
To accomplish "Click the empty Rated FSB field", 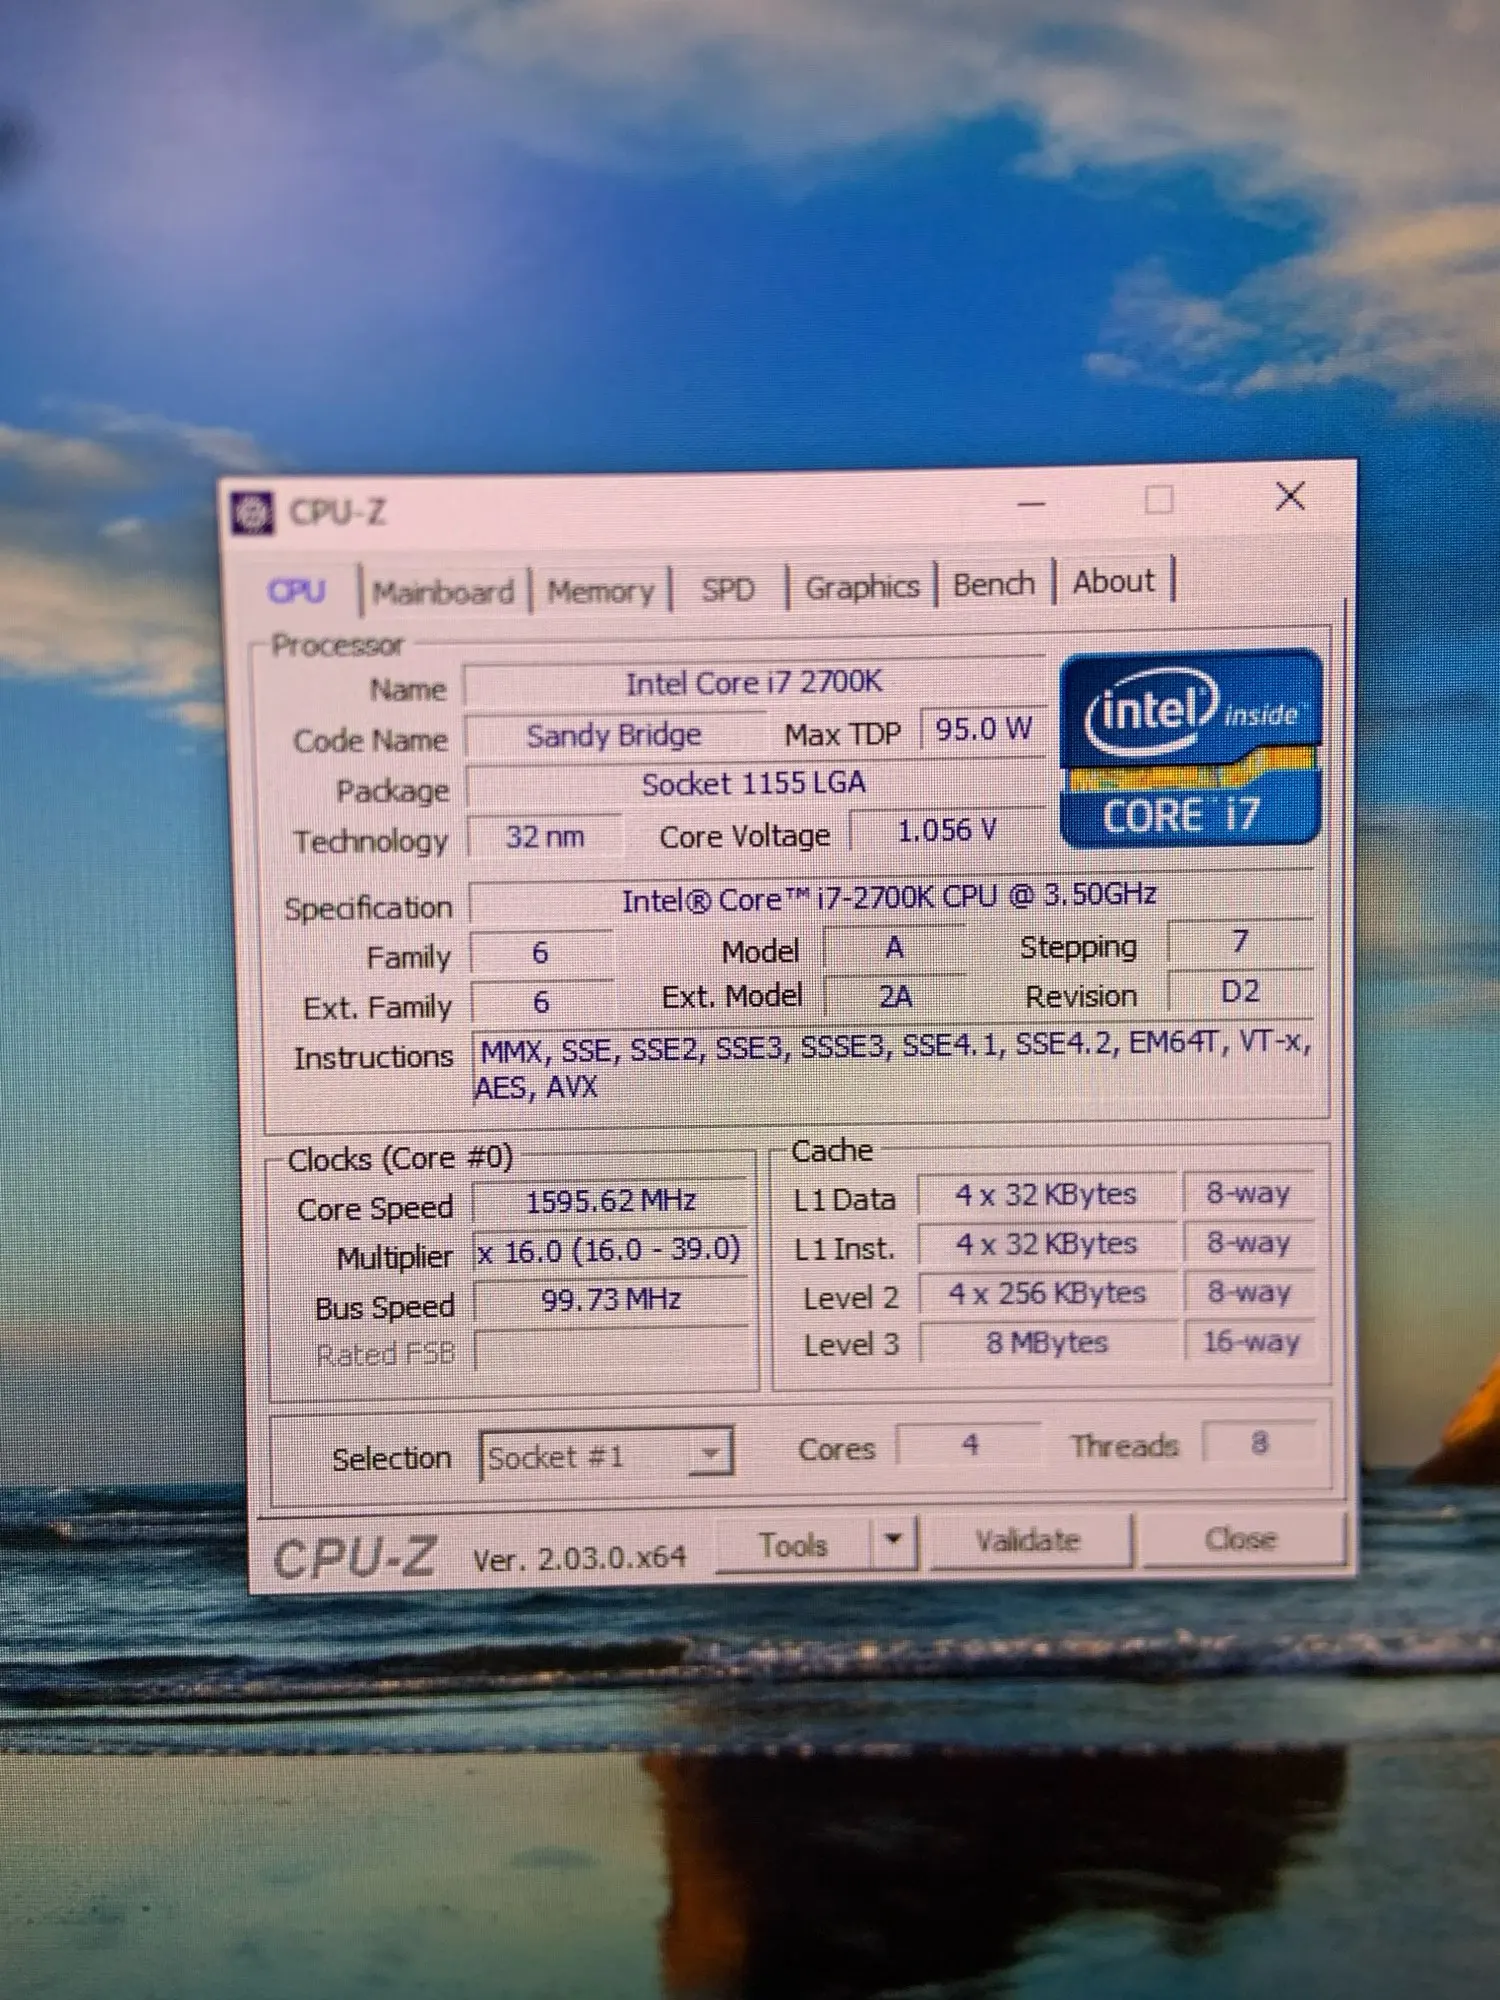I will (x=612, y=1349).
